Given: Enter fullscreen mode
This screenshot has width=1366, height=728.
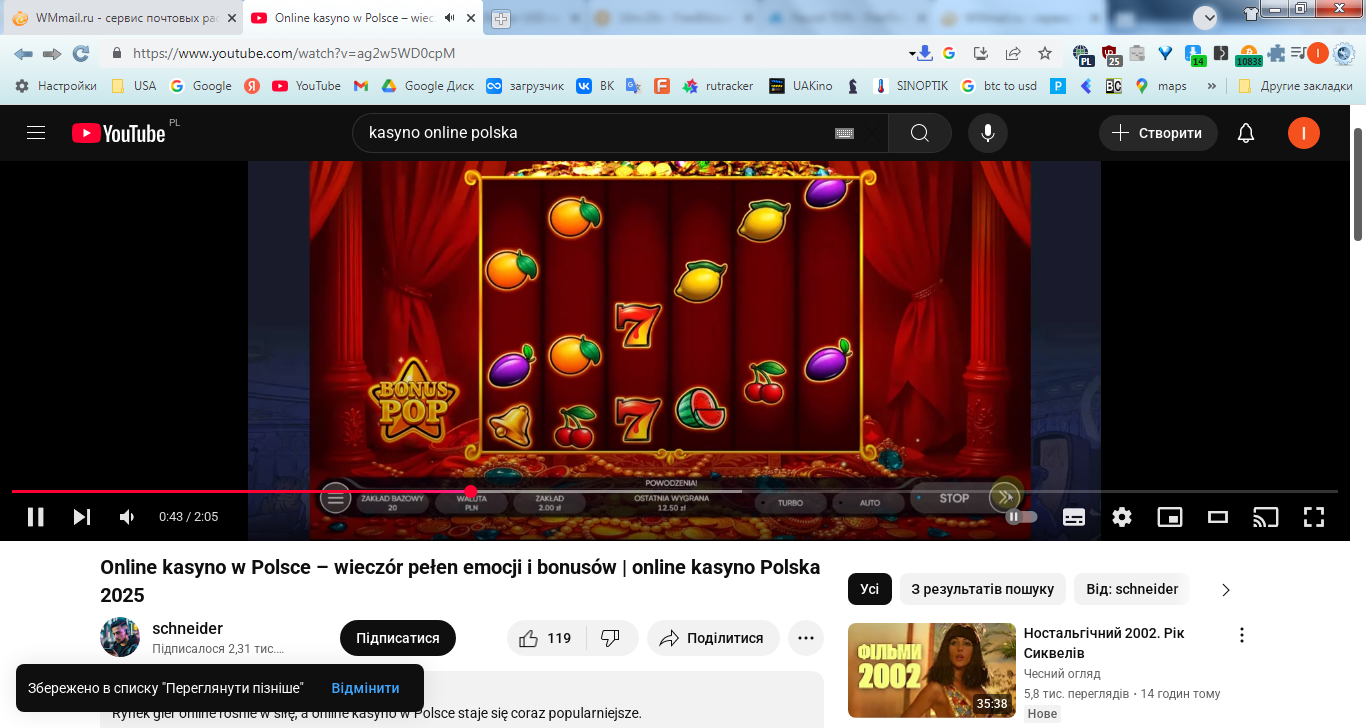Looking at the screenshot, I should (1314, 517).
